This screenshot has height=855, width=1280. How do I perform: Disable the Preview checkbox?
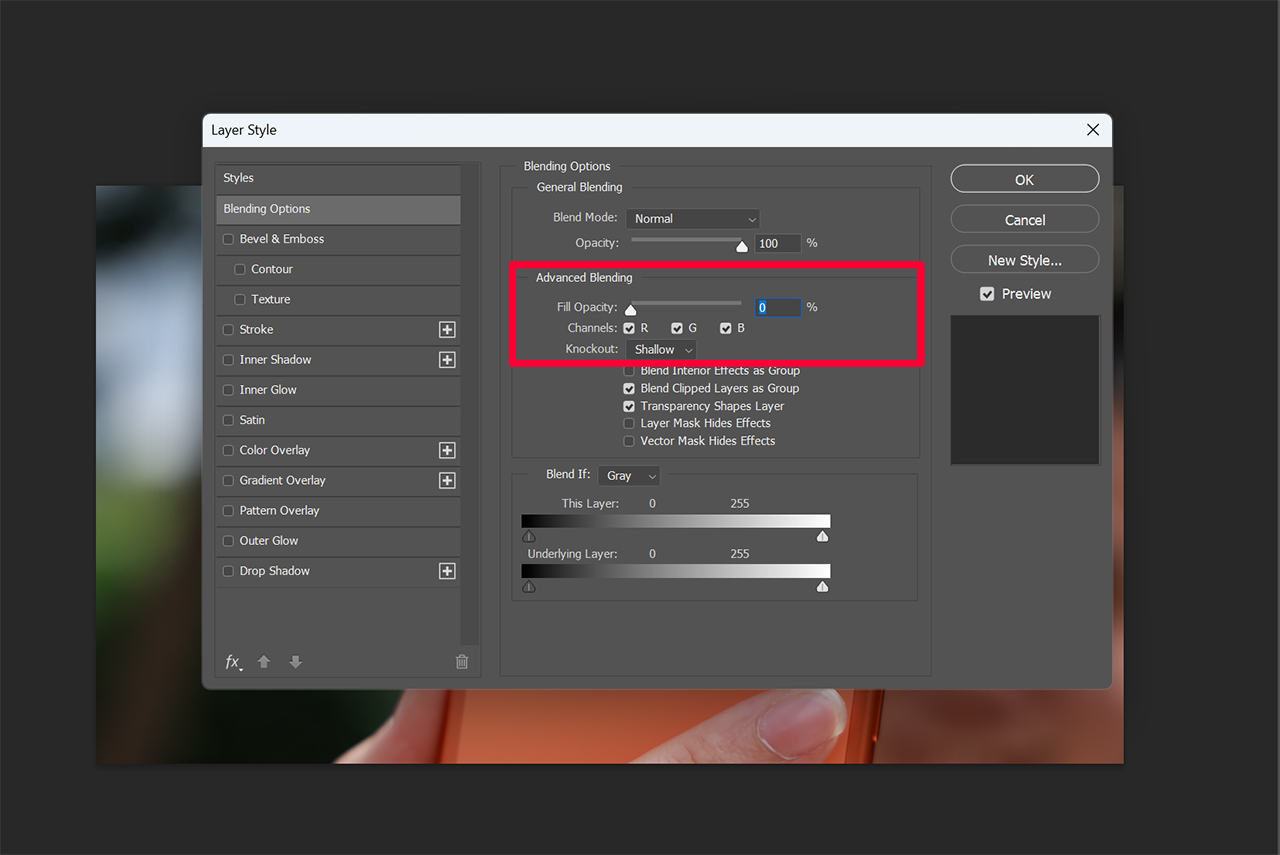pos(987,293)
